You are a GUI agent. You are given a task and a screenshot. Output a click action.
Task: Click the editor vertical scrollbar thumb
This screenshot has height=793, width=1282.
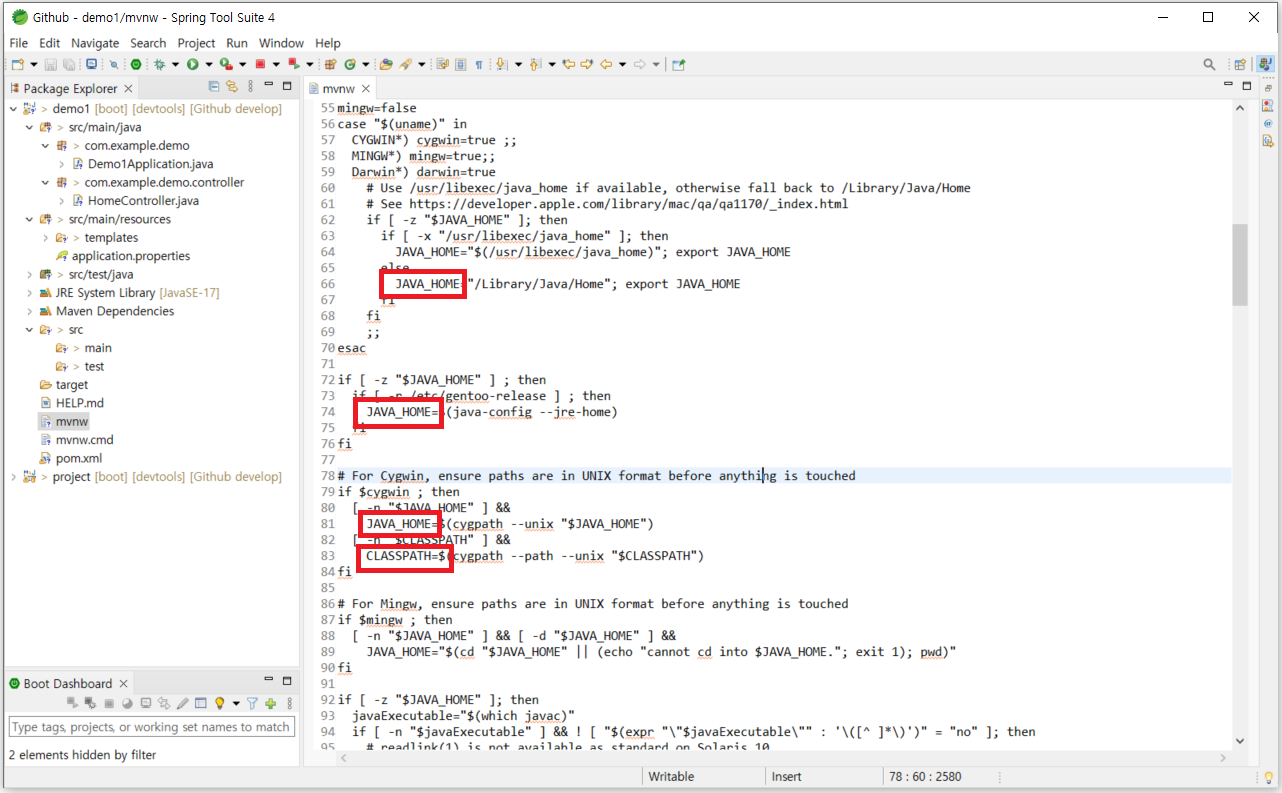(x=1240, y=264)
